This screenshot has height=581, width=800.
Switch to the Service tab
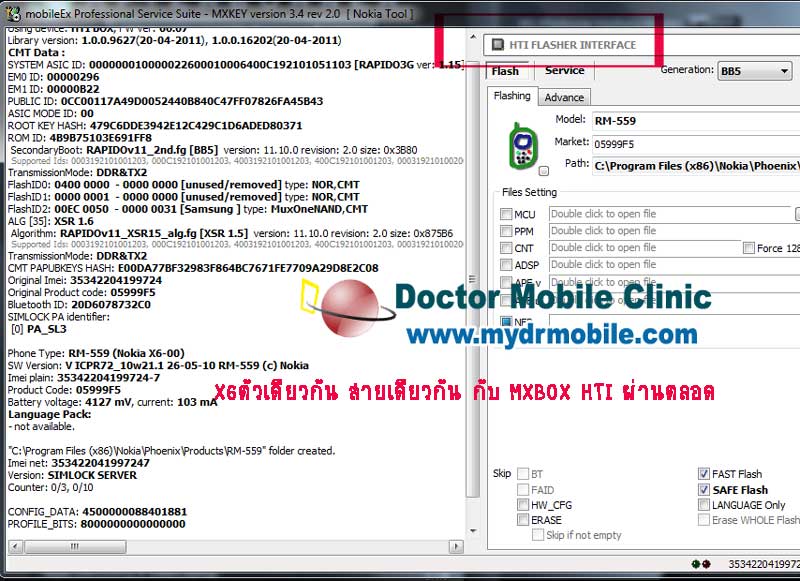pyautogui.click(x=564, y=70)
